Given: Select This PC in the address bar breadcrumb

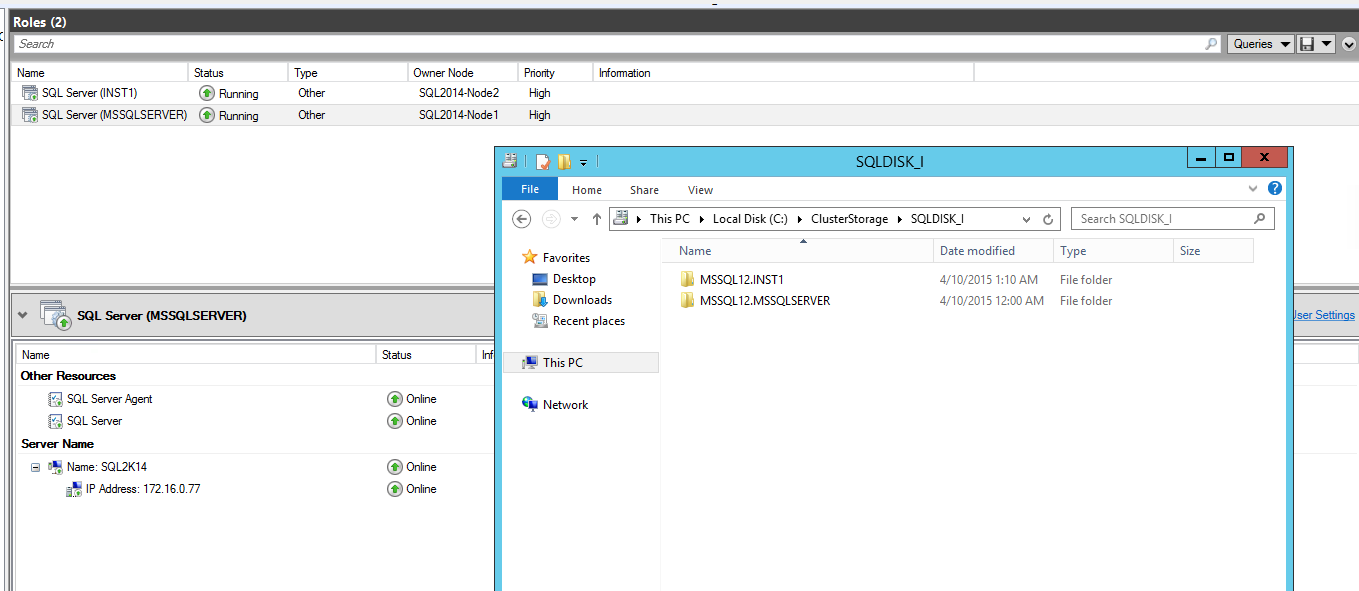Looking at the screenshot, I should coord(670,219).
